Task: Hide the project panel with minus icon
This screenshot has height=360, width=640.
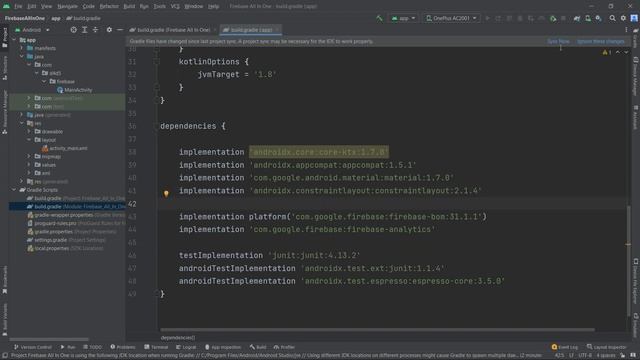Action: pos(120,30)
